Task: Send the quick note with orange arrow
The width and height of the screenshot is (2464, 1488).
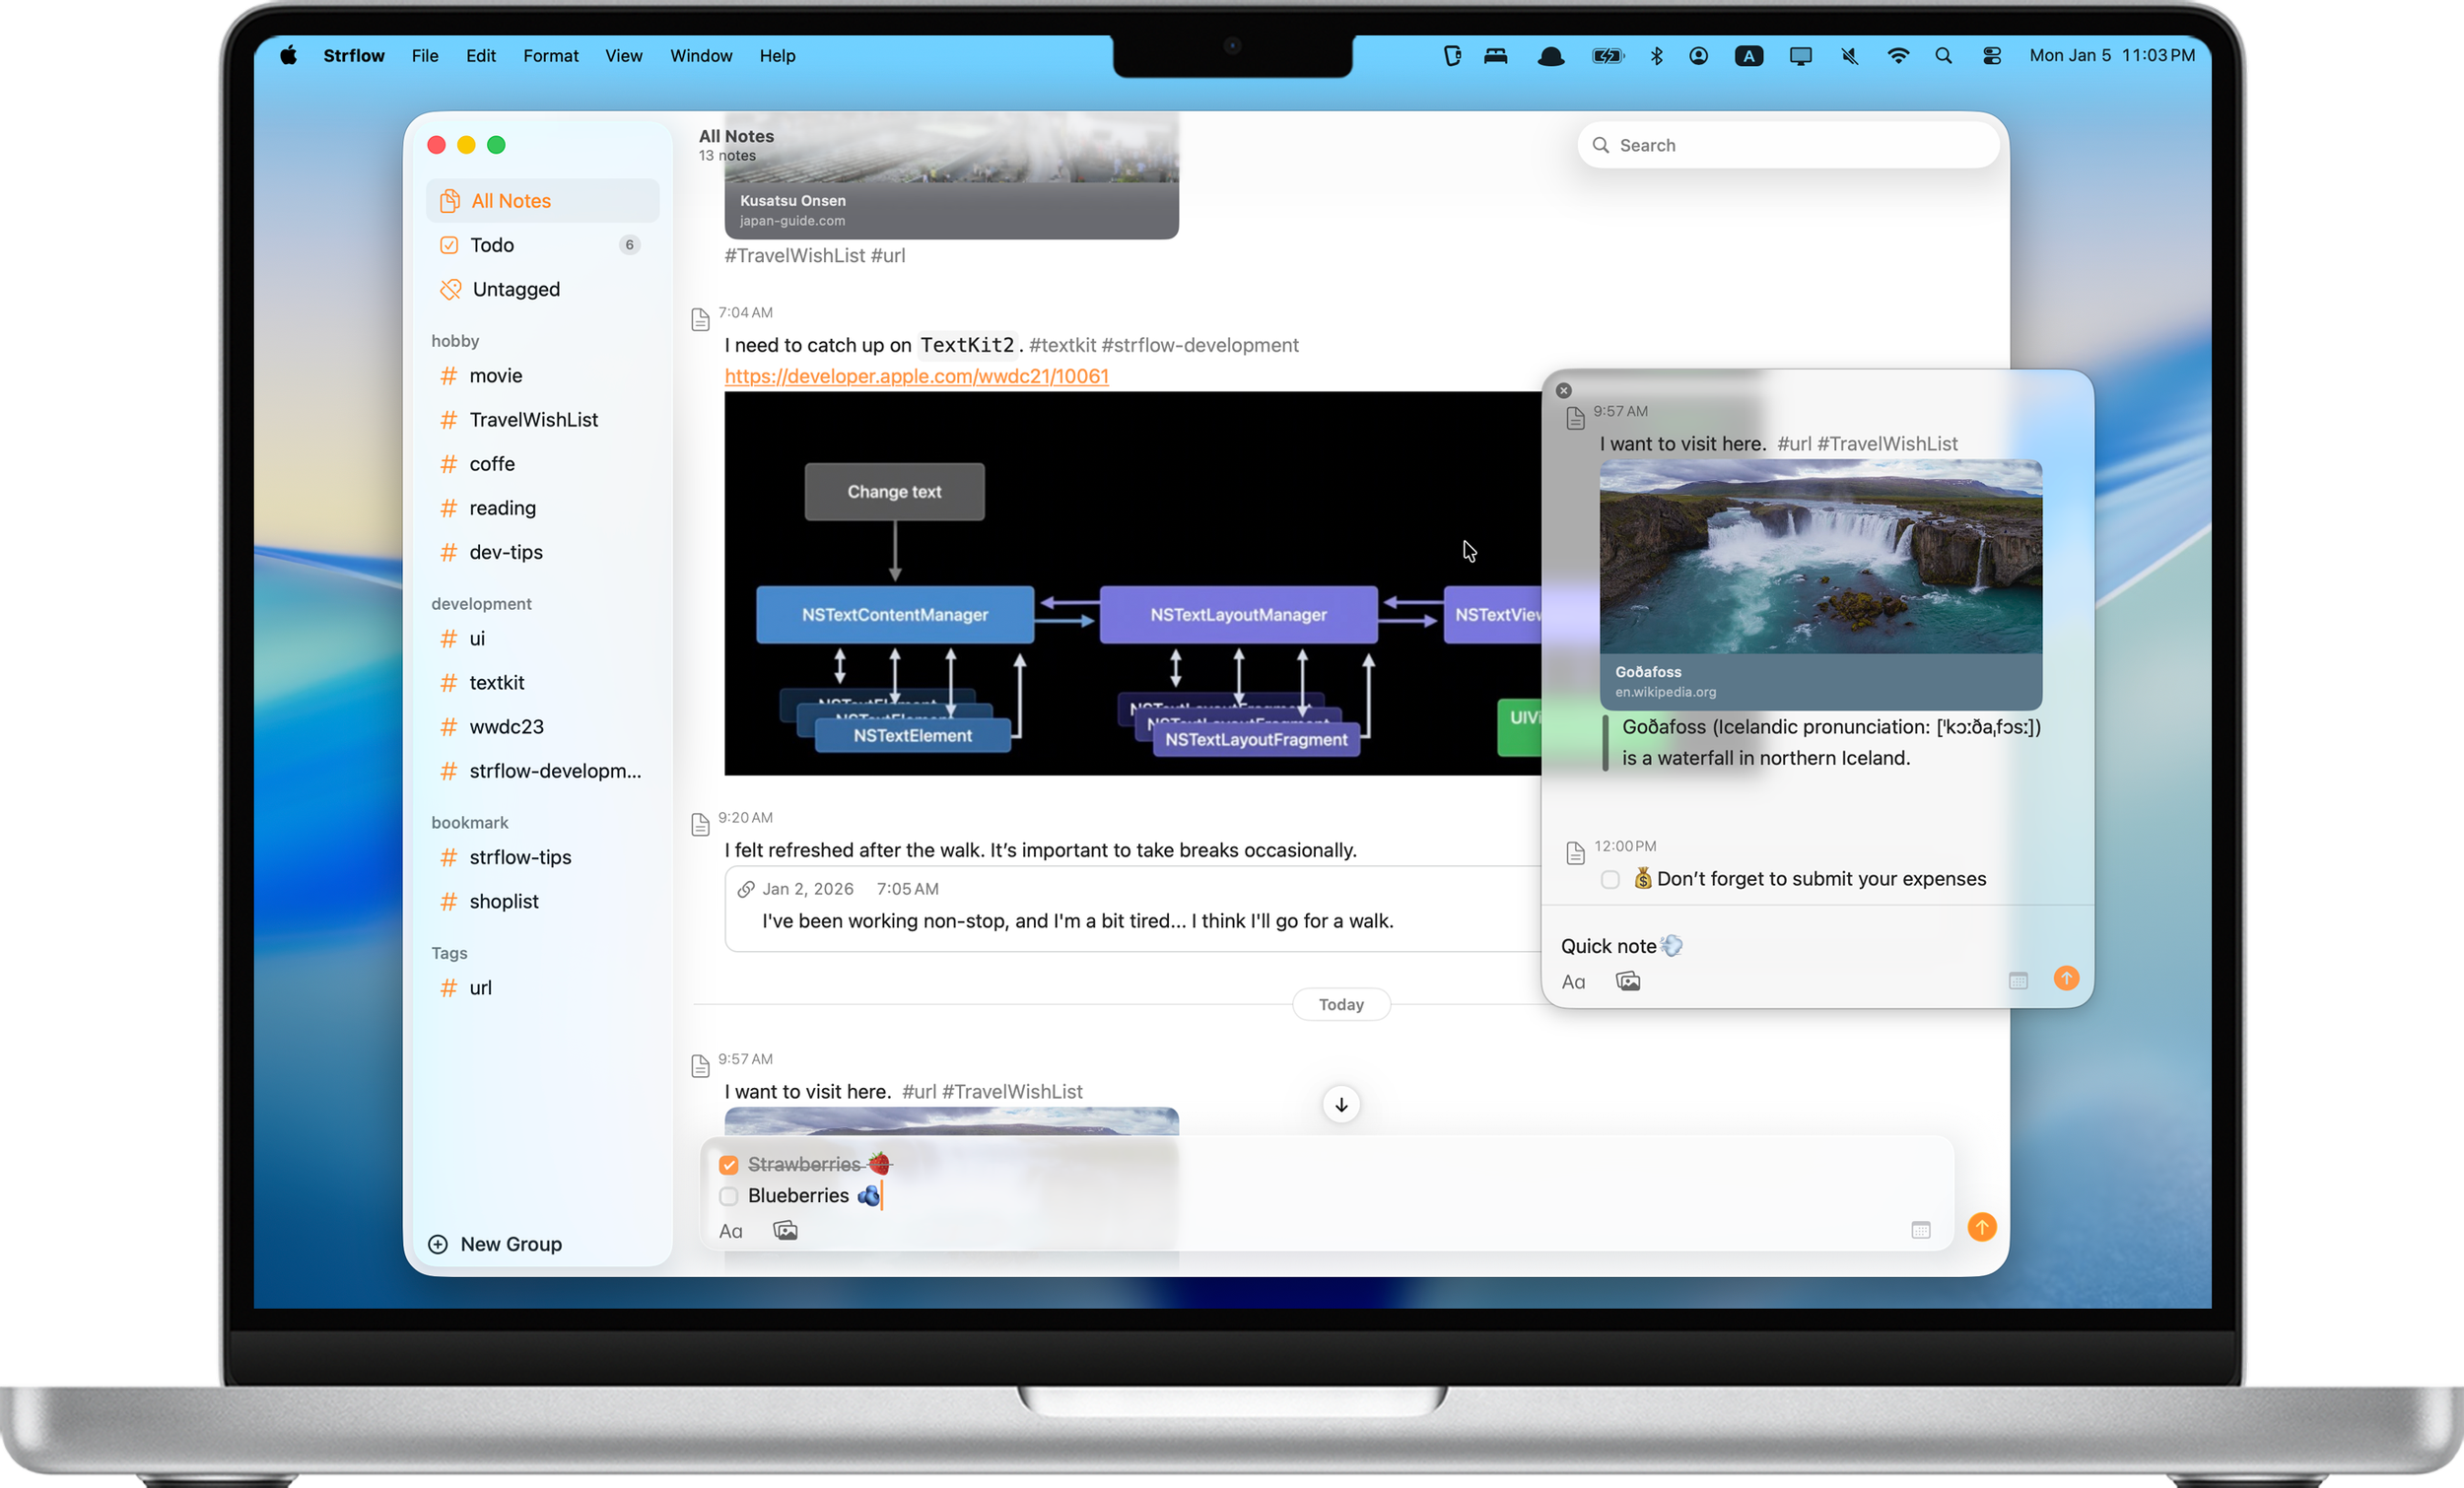Action: 2066,978
